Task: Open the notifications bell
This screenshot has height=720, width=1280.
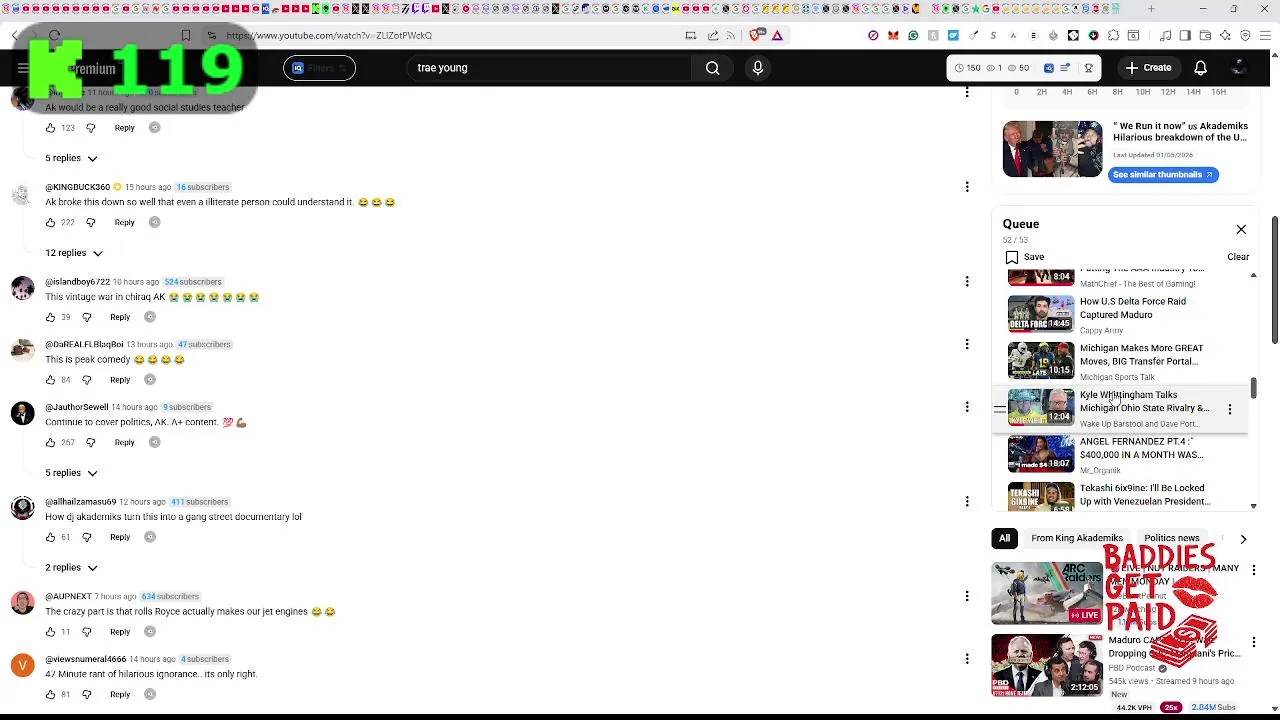Action: tap(1200, 68)
